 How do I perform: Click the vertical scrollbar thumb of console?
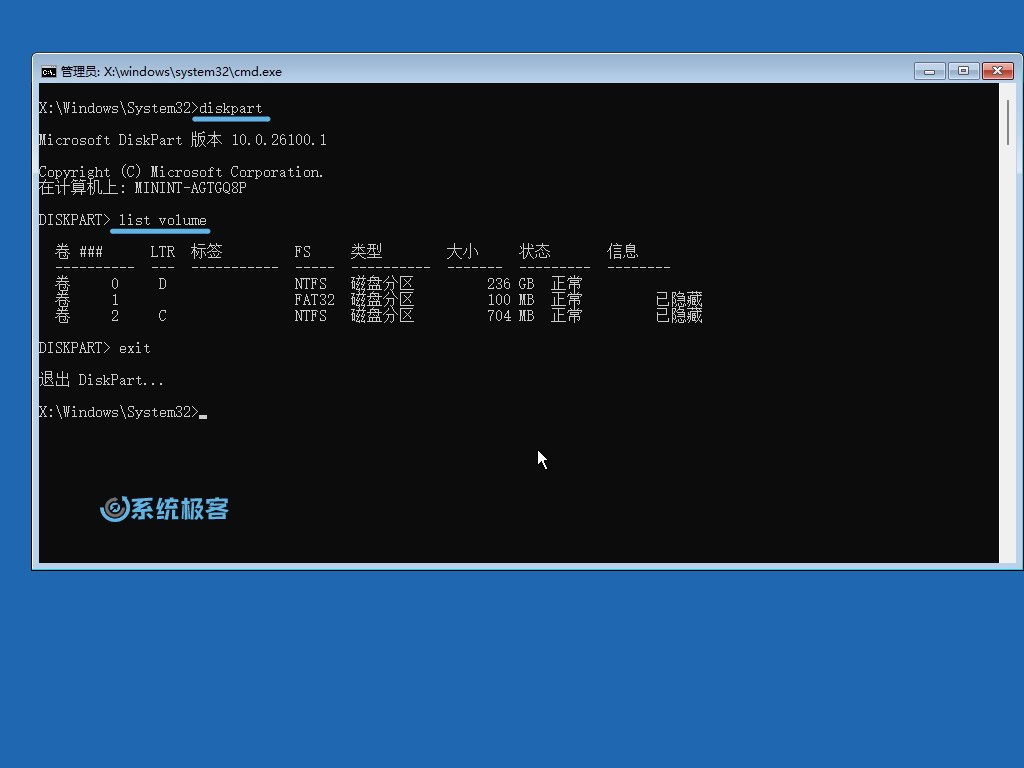coord(1008,123)
